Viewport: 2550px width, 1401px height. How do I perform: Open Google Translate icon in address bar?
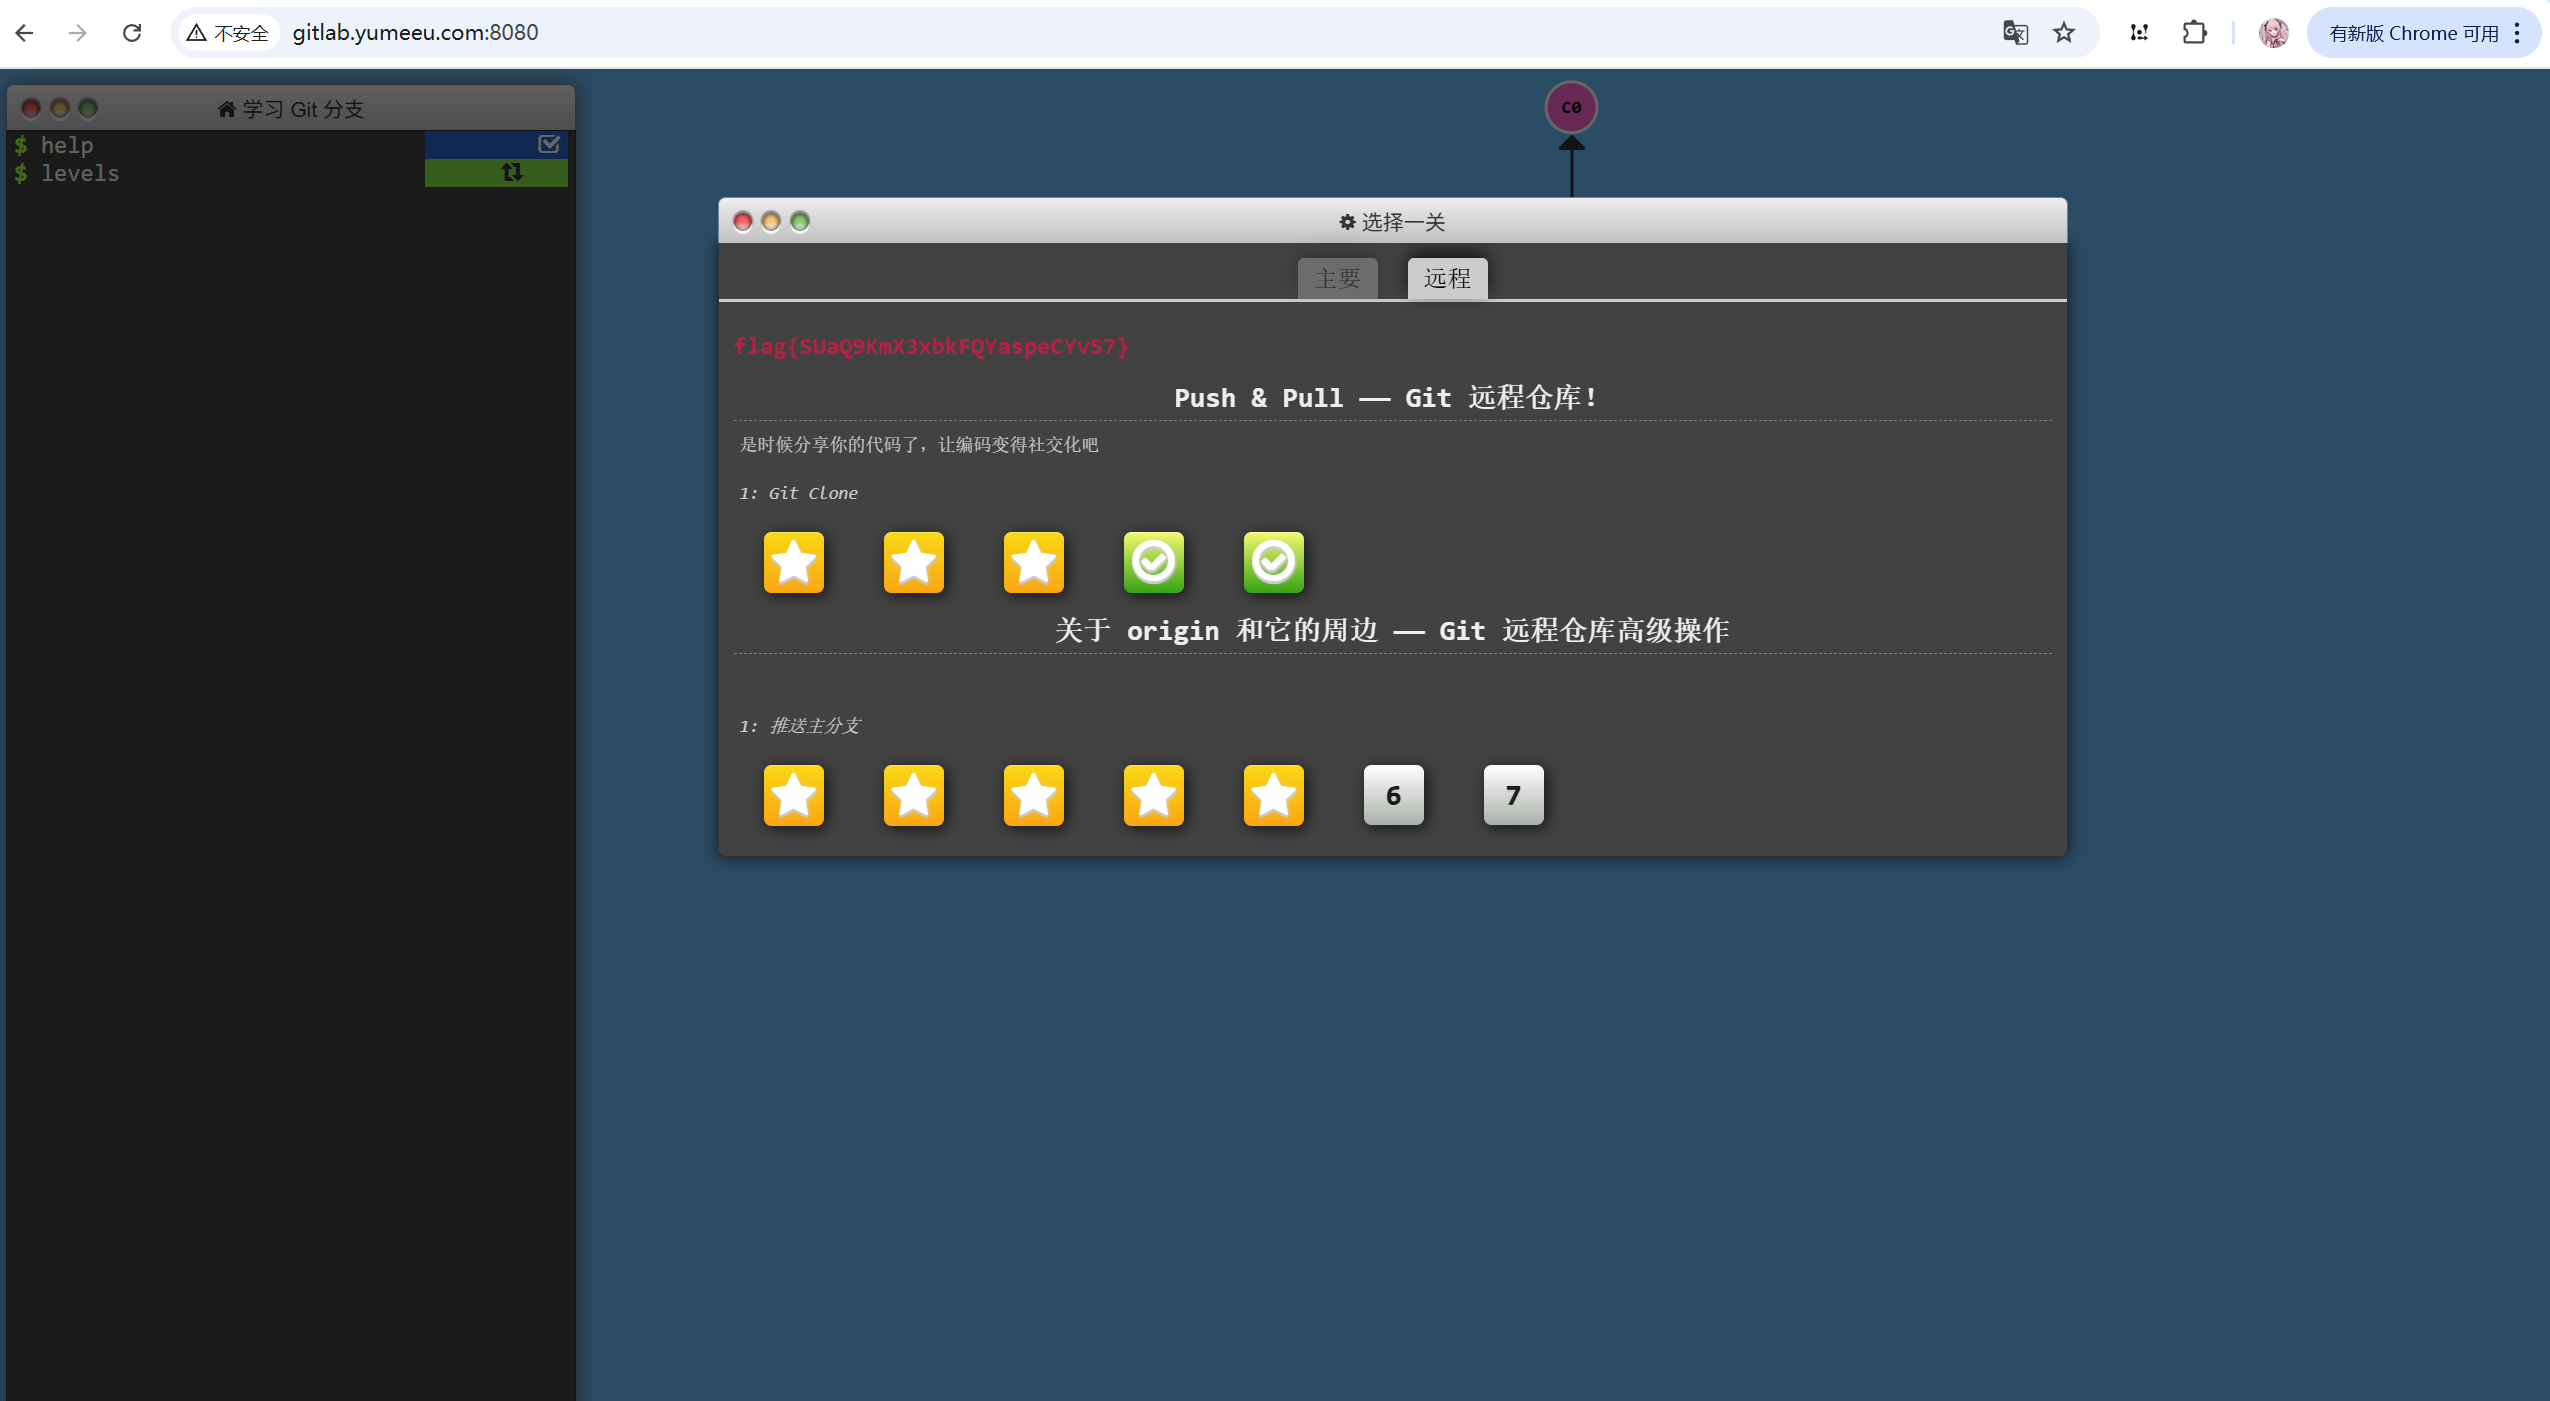coord(2015,33)
